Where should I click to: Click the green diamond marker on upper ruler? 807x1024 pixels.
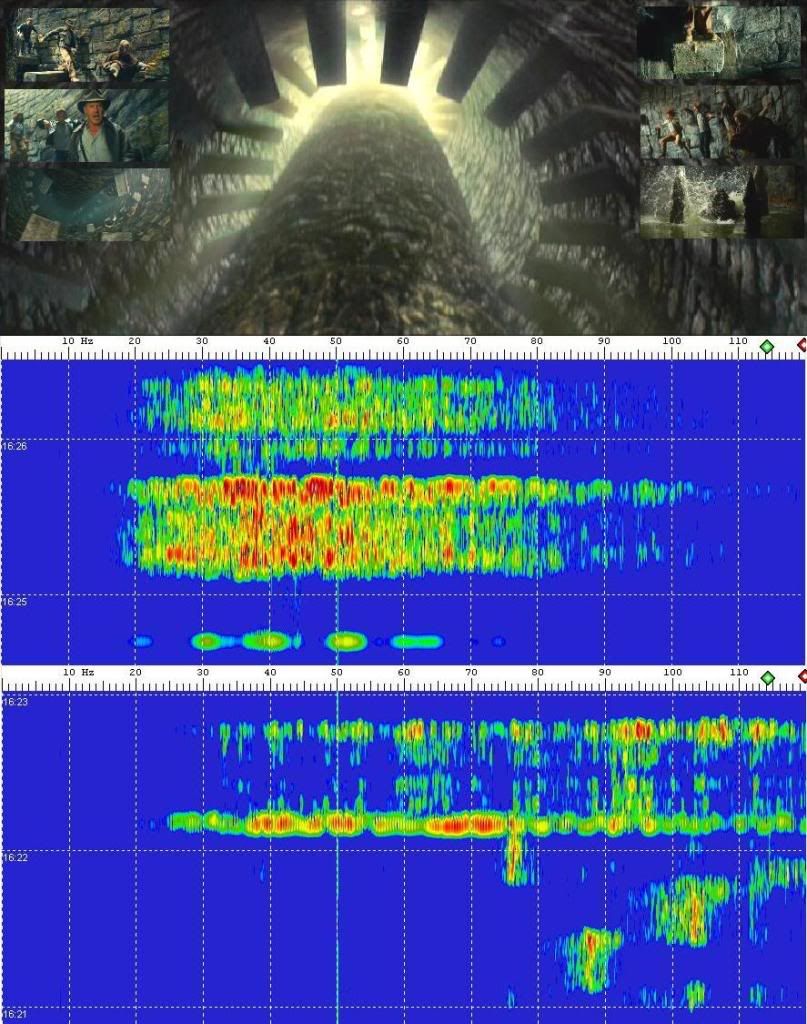(767, 346)
